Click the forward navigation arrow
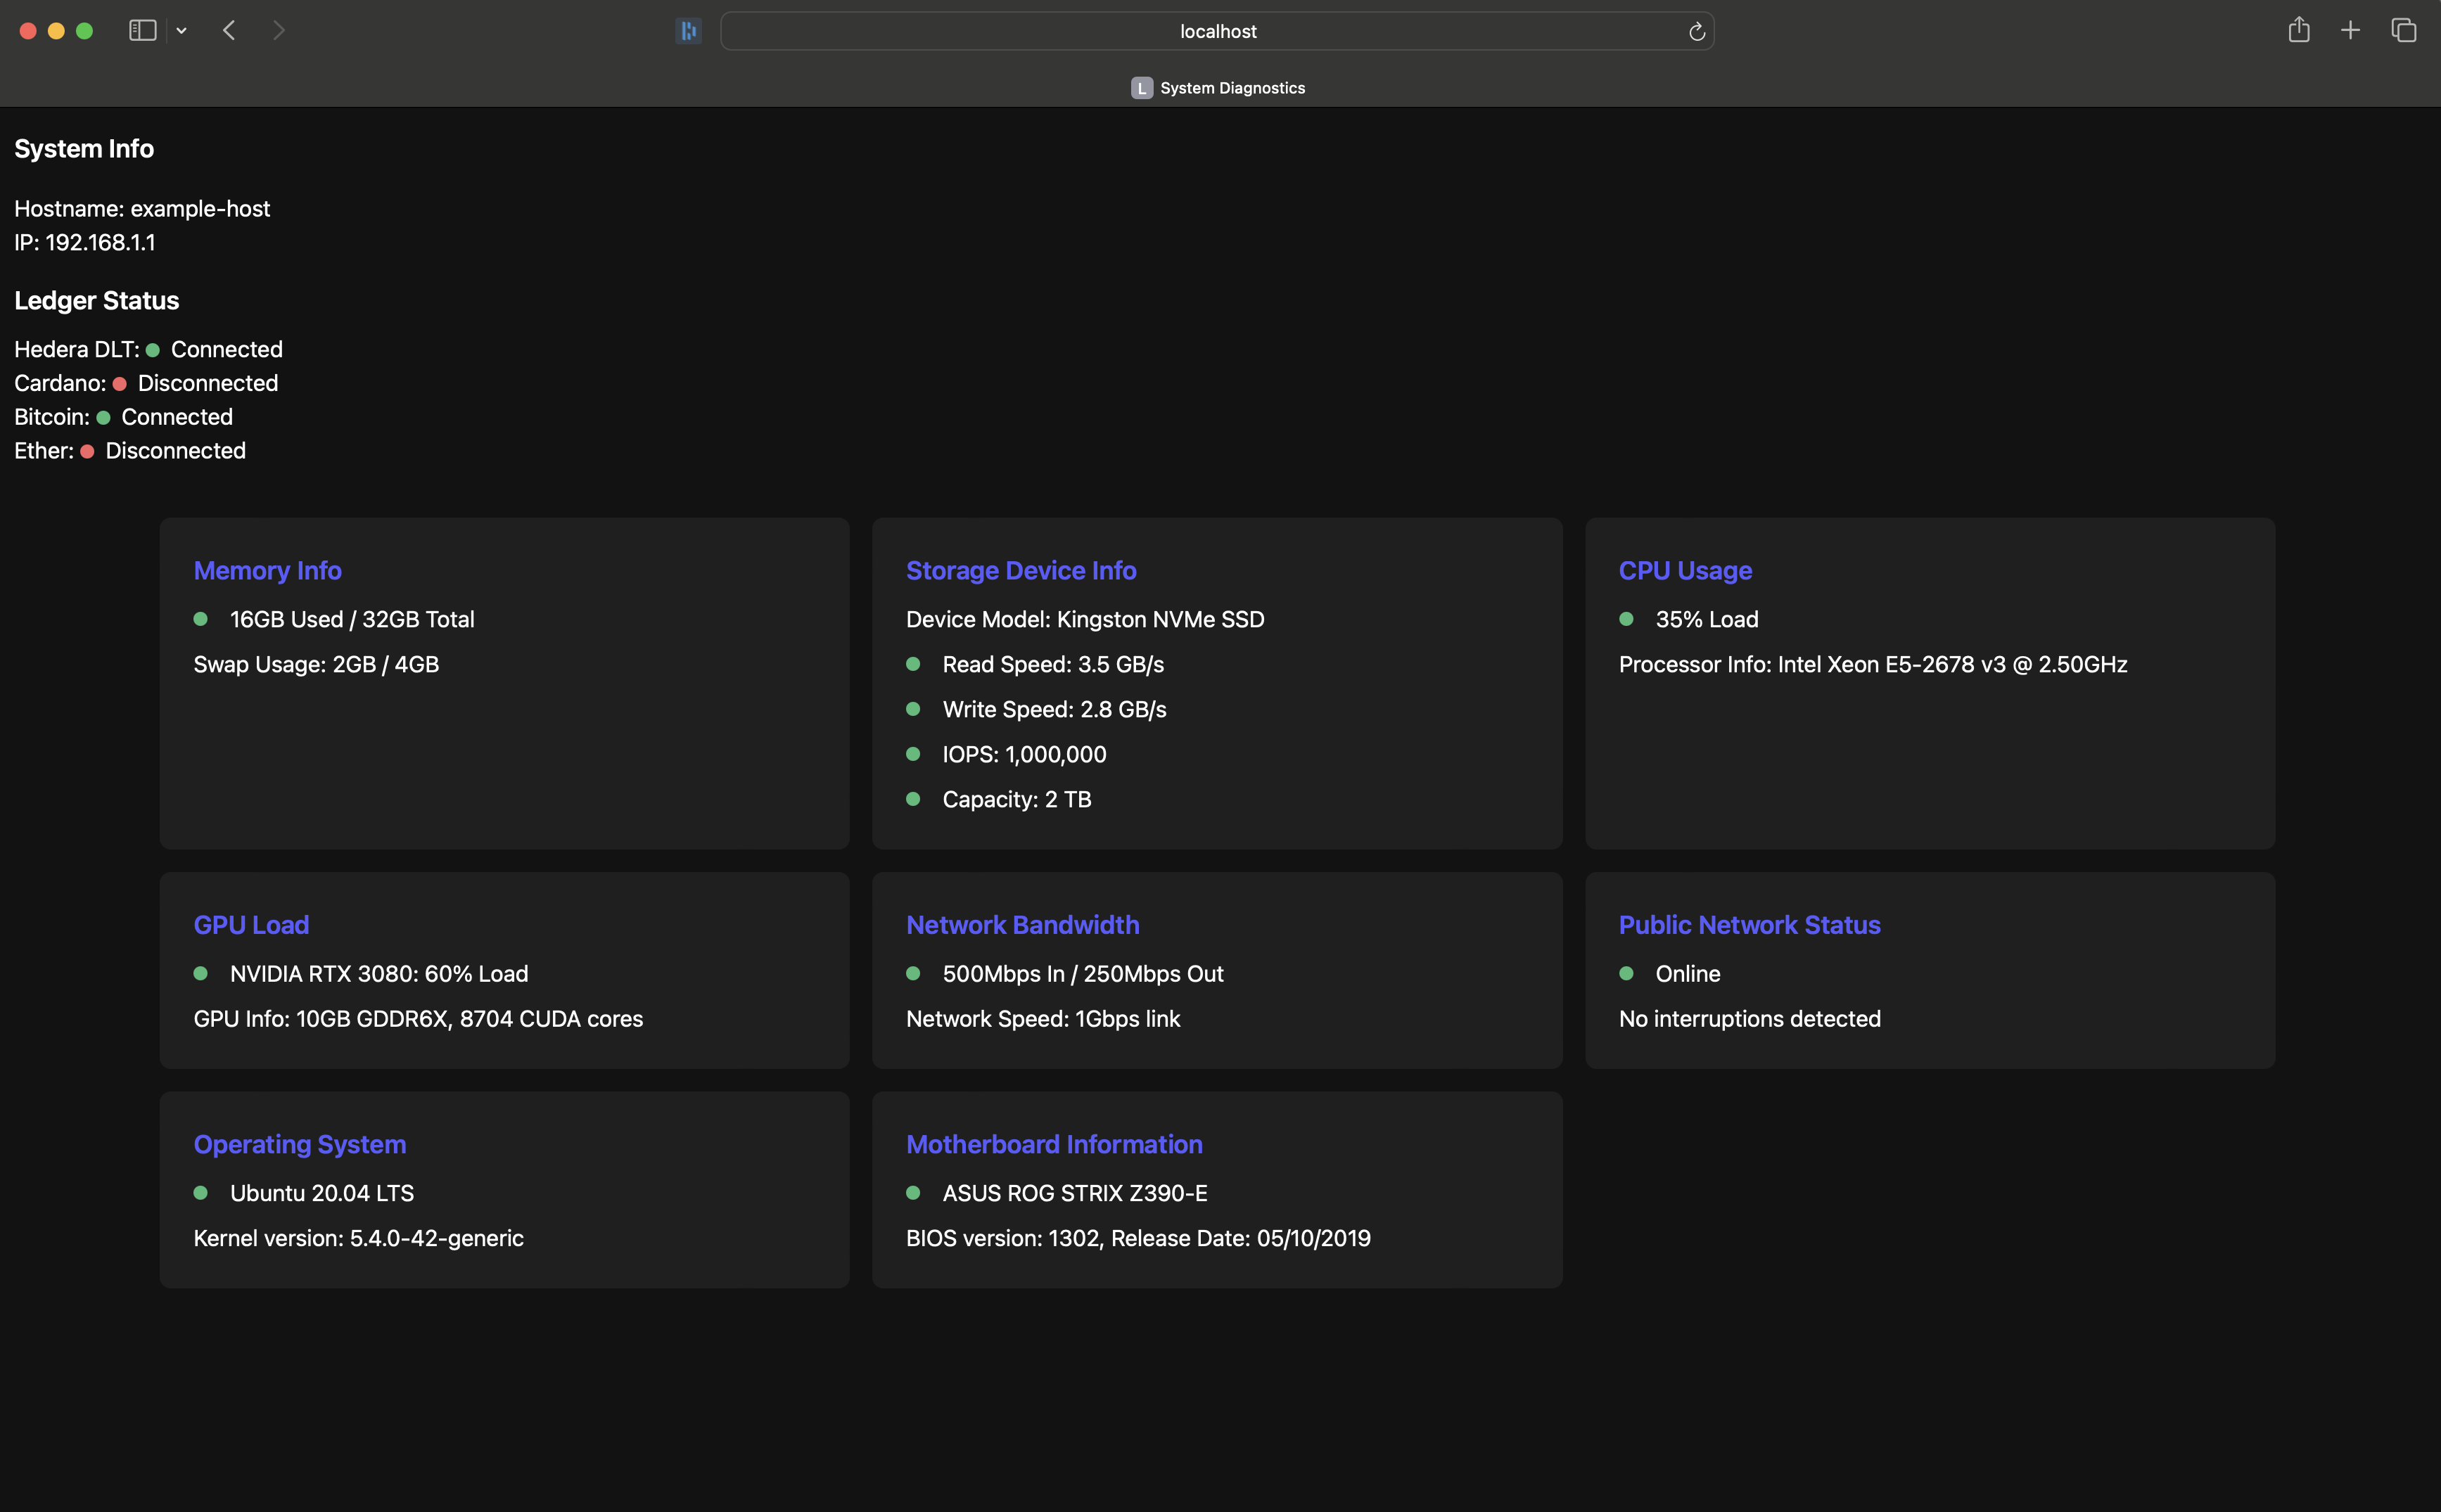The width and height of the screenshot is (2441, 1512). [279, 31]
